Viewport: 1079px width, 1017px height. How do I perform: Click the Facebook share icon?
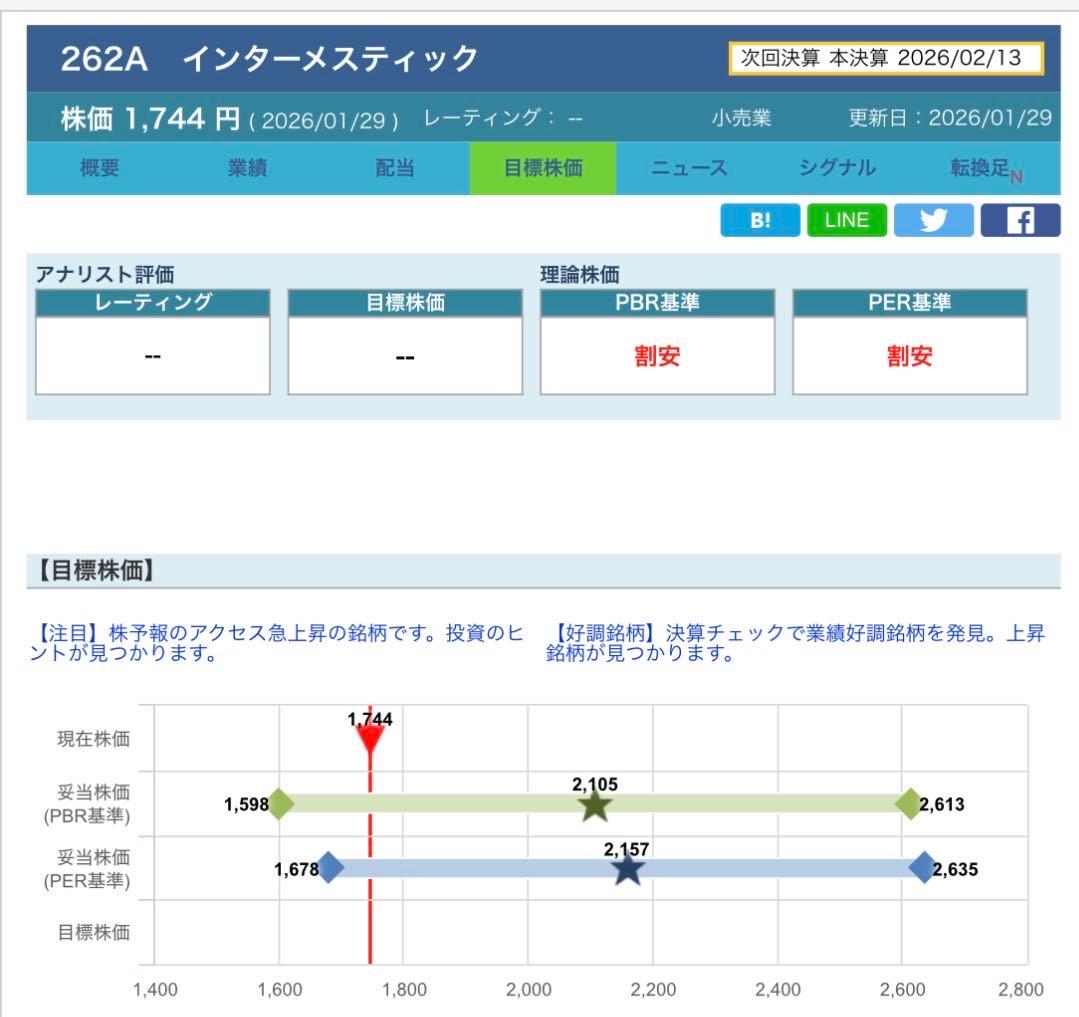pyautogui.click(x=1020, y=220)
